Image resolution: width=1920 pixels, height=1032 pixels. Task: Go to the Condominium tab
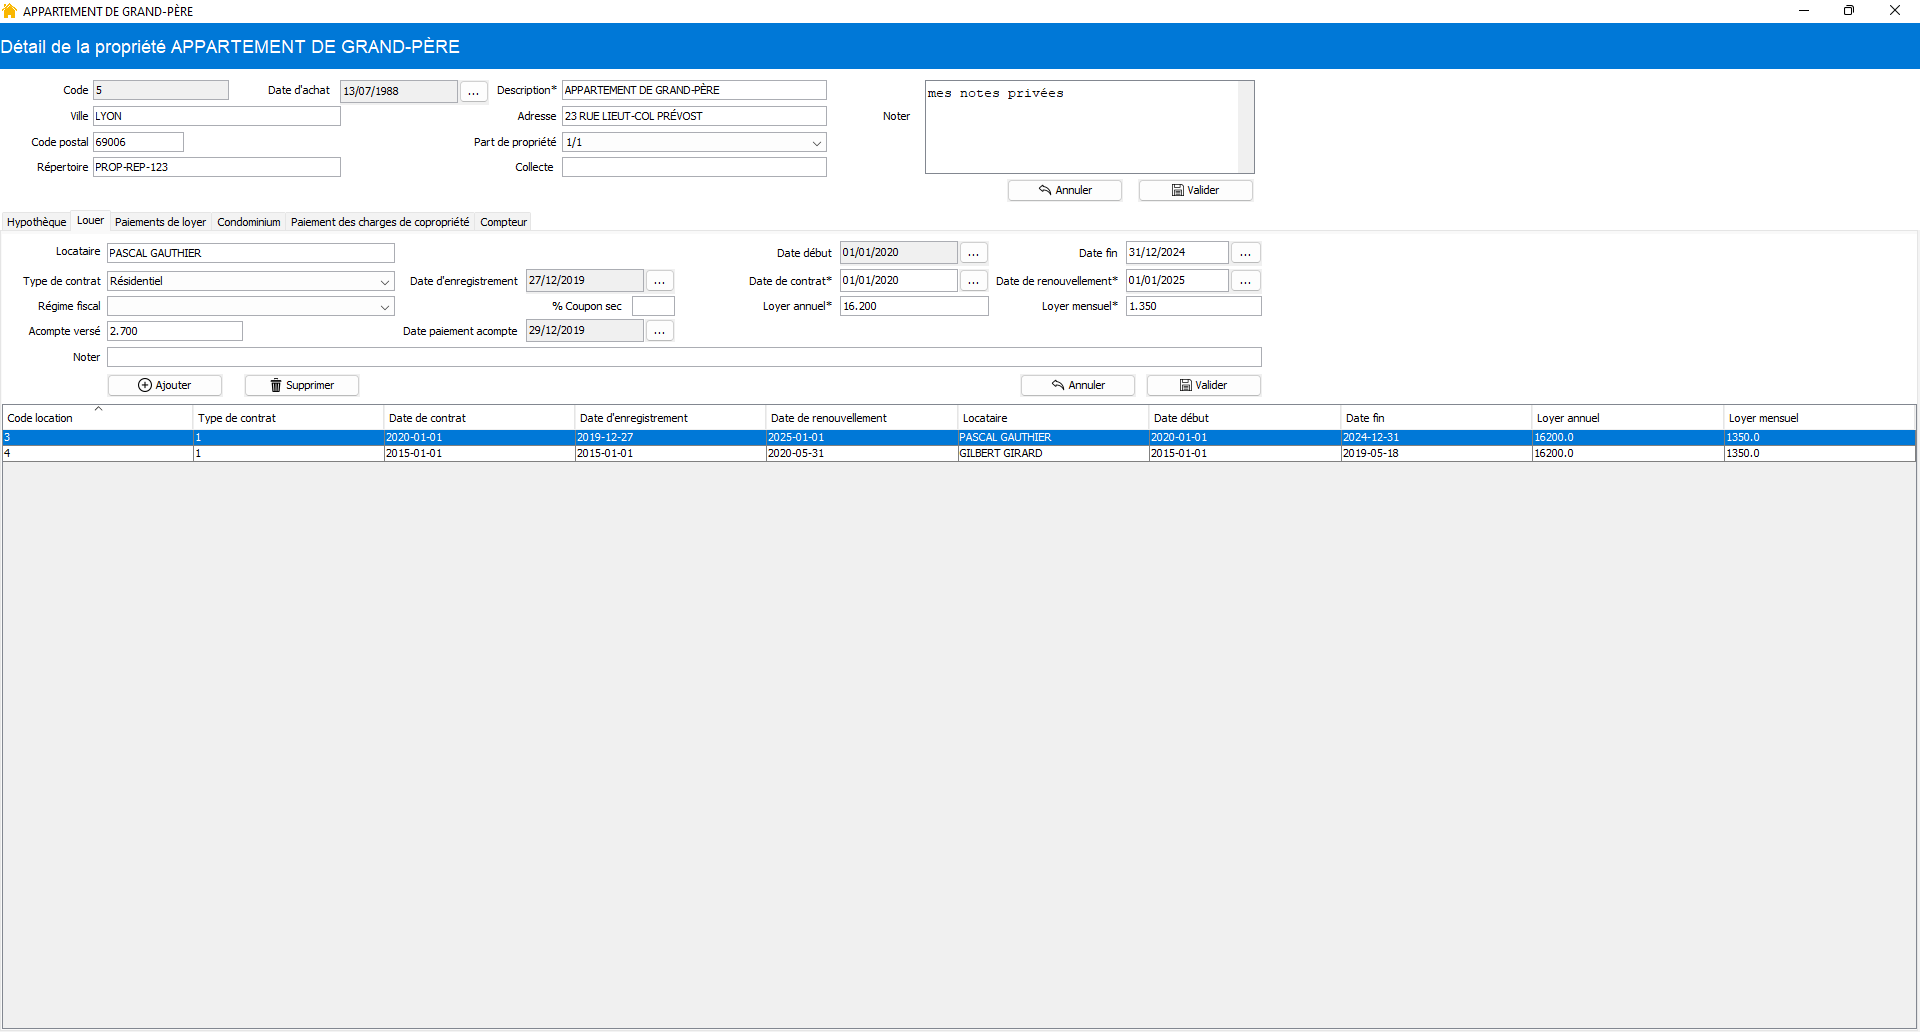(x=249, y=222)
